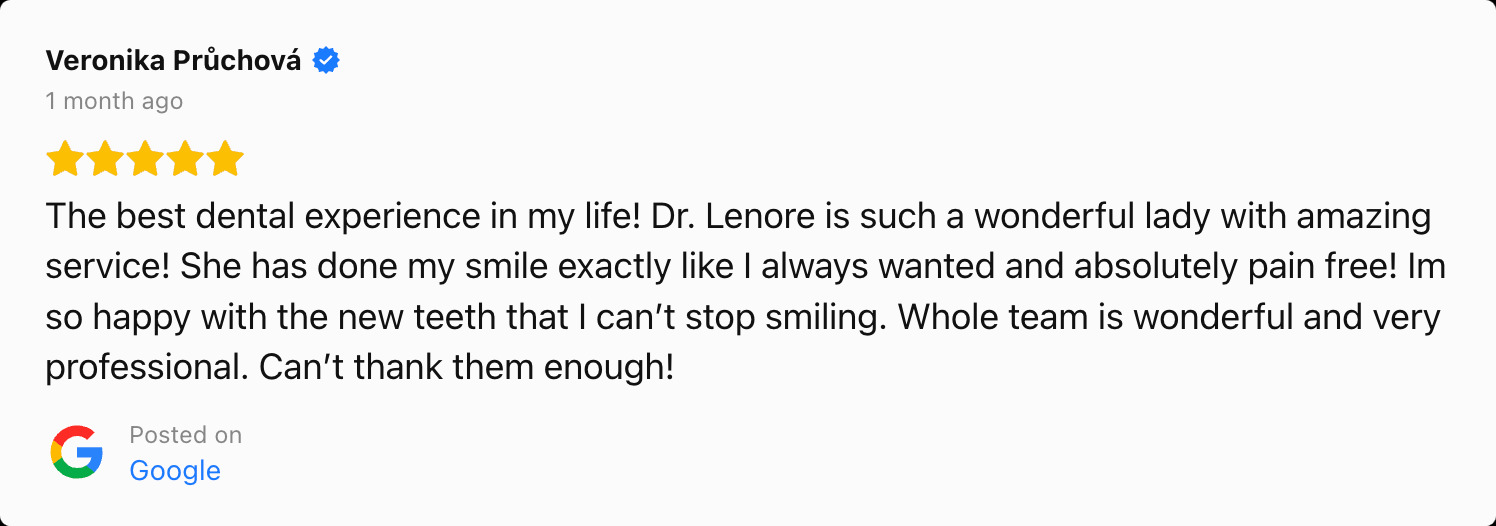The image size is (1496, 526).
Task: Select the second gold star
Action: [x=105, y=159]
